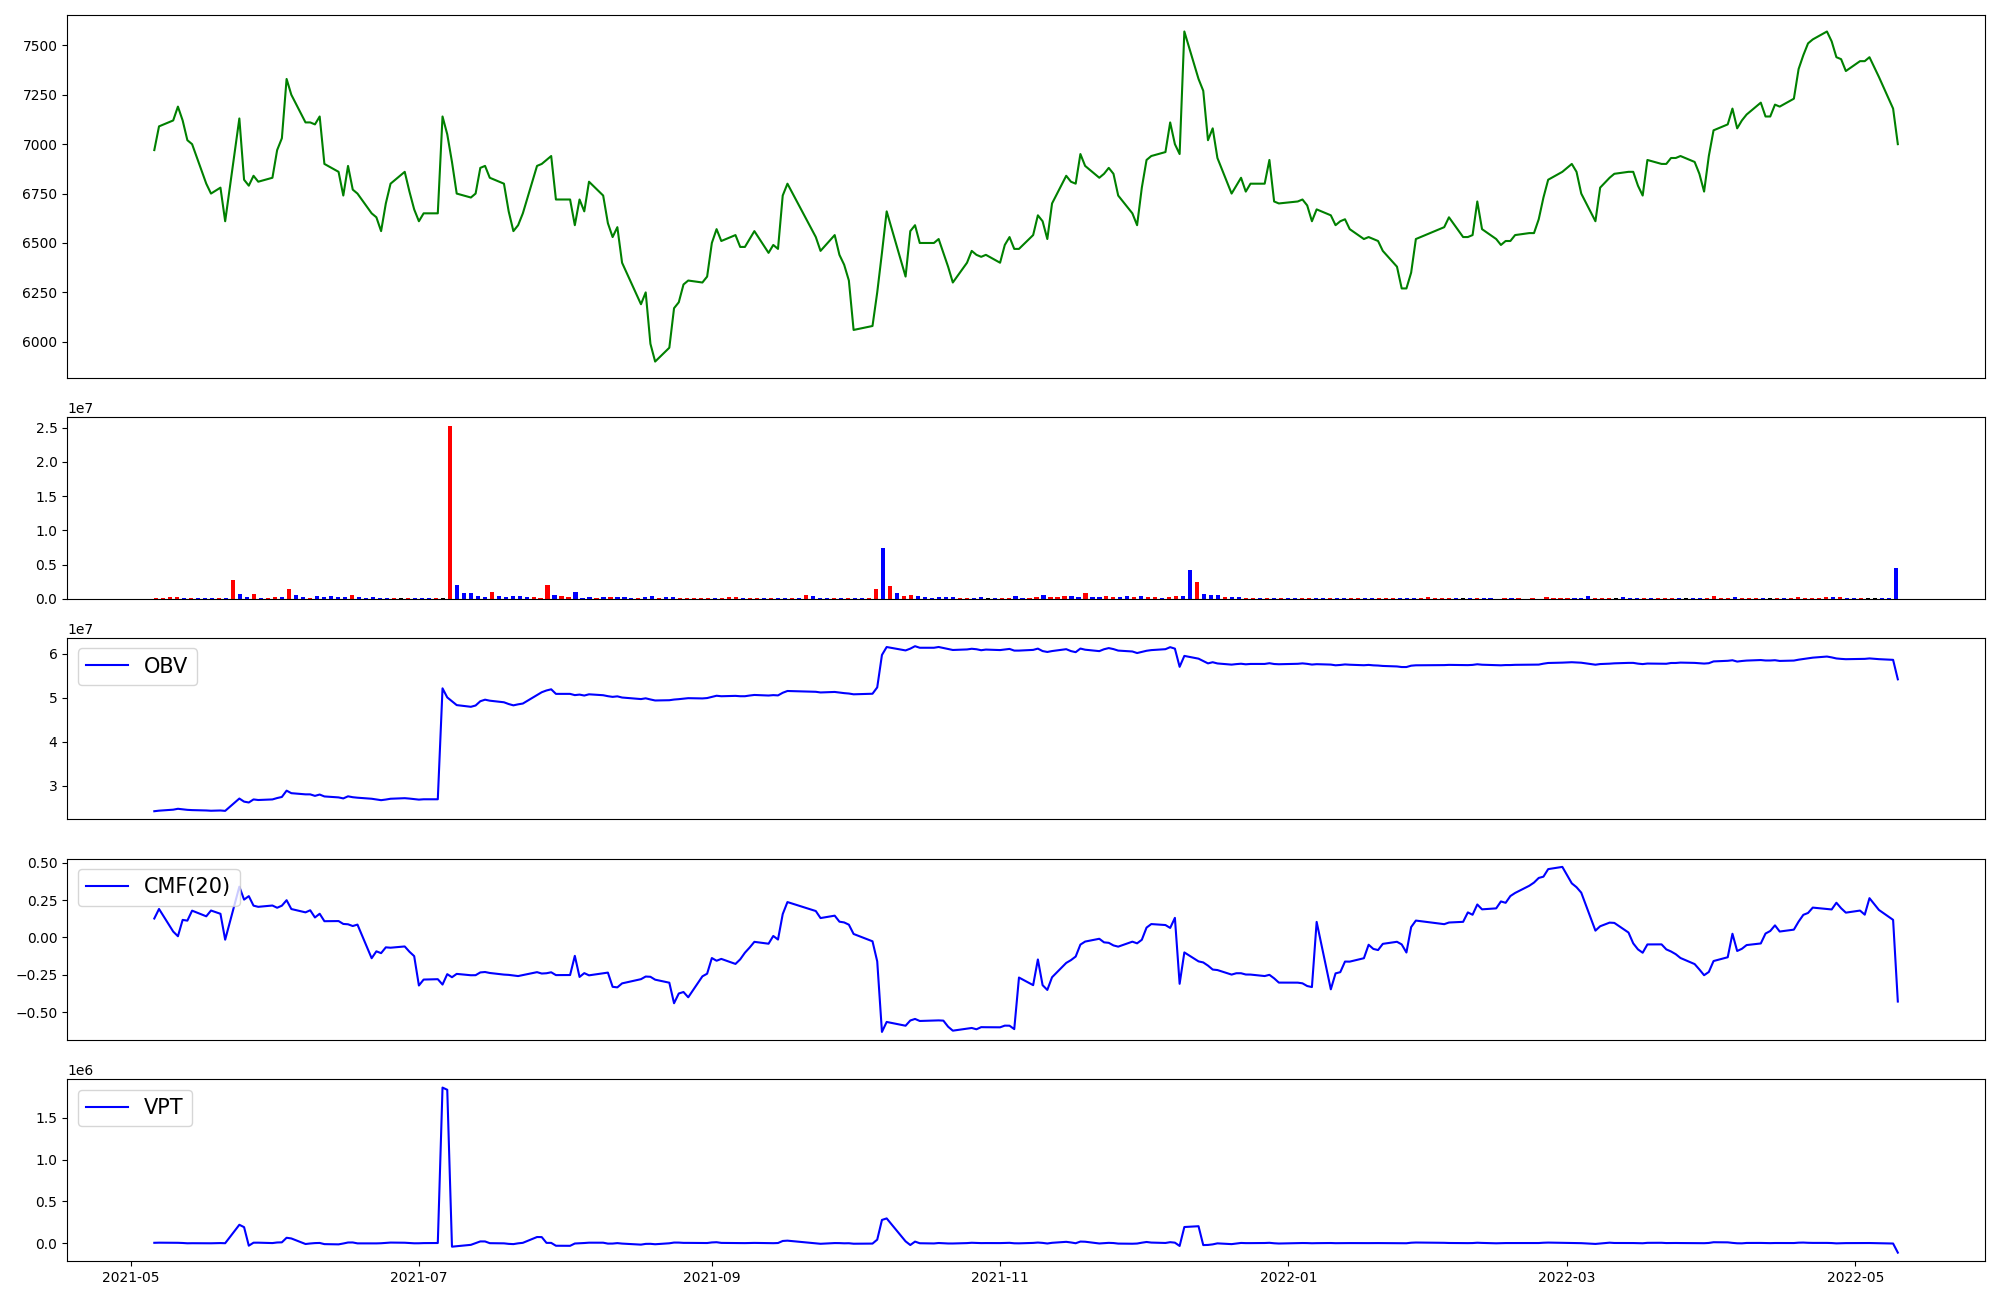Click the 6000 price axis tick label
Screen dimensions: 2000x1300
38,342
